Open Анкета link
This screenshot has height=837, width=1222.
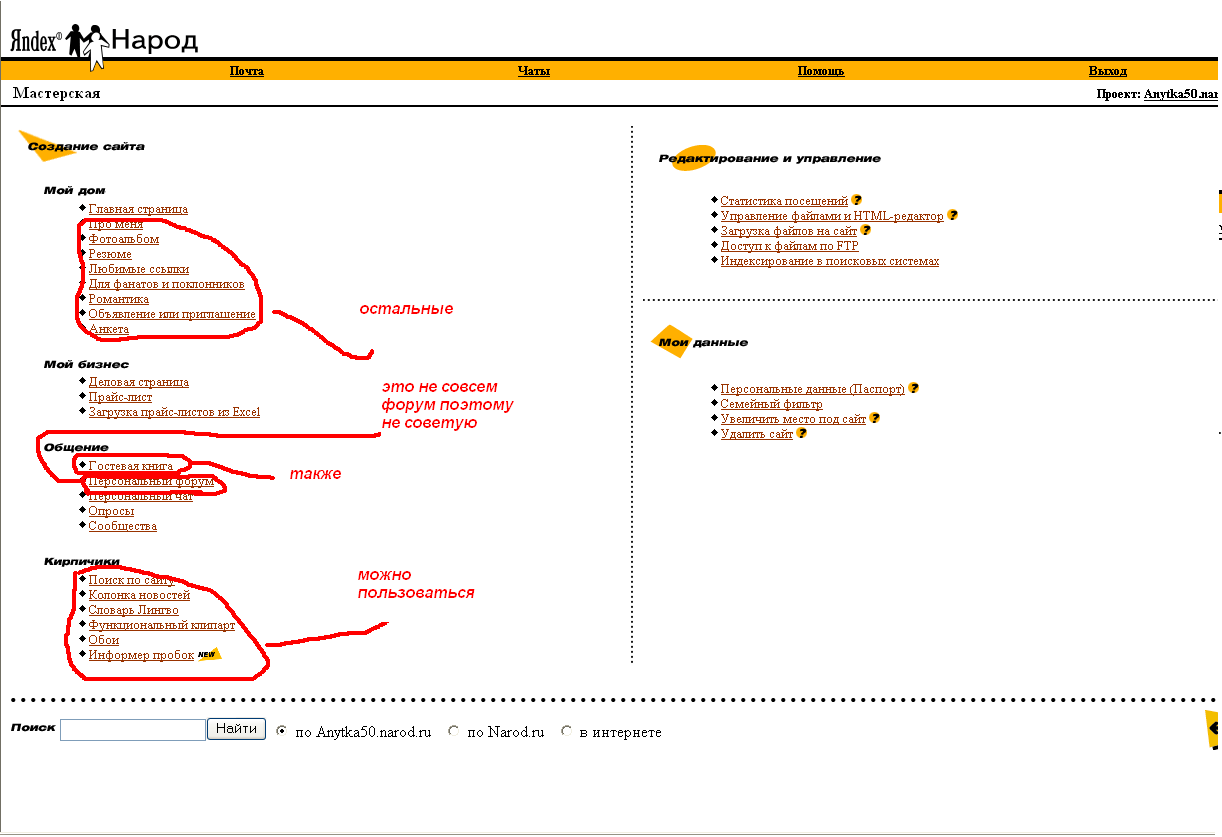point(109,329)
